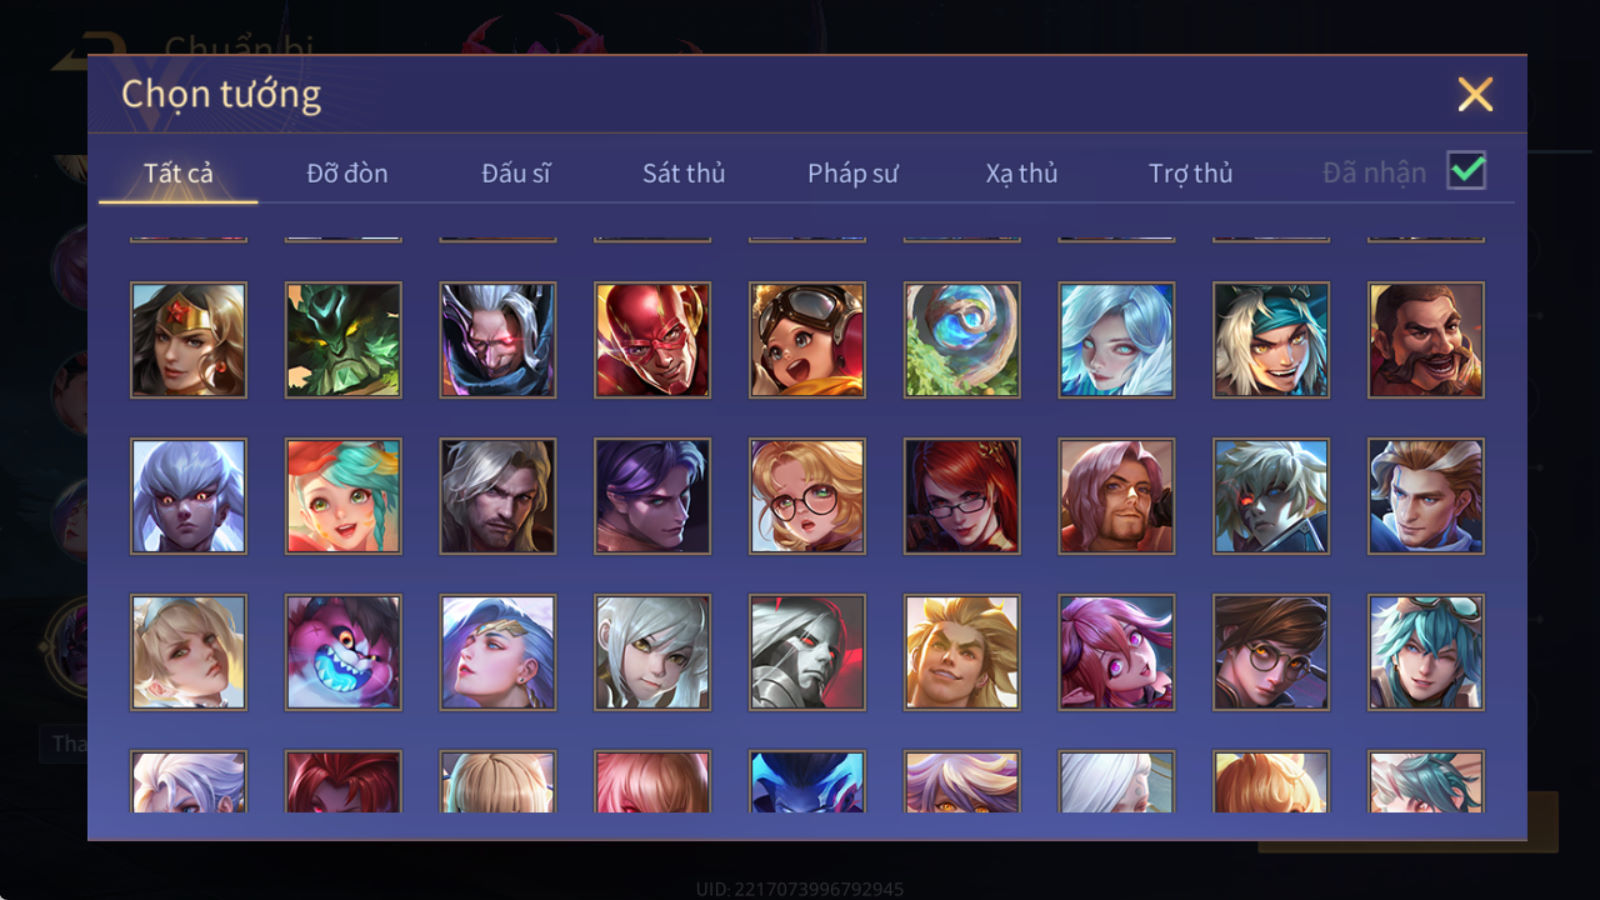Pick the spiky golden-haired hero
This screenshot has height=900, width=1600.
click(962, 652)
